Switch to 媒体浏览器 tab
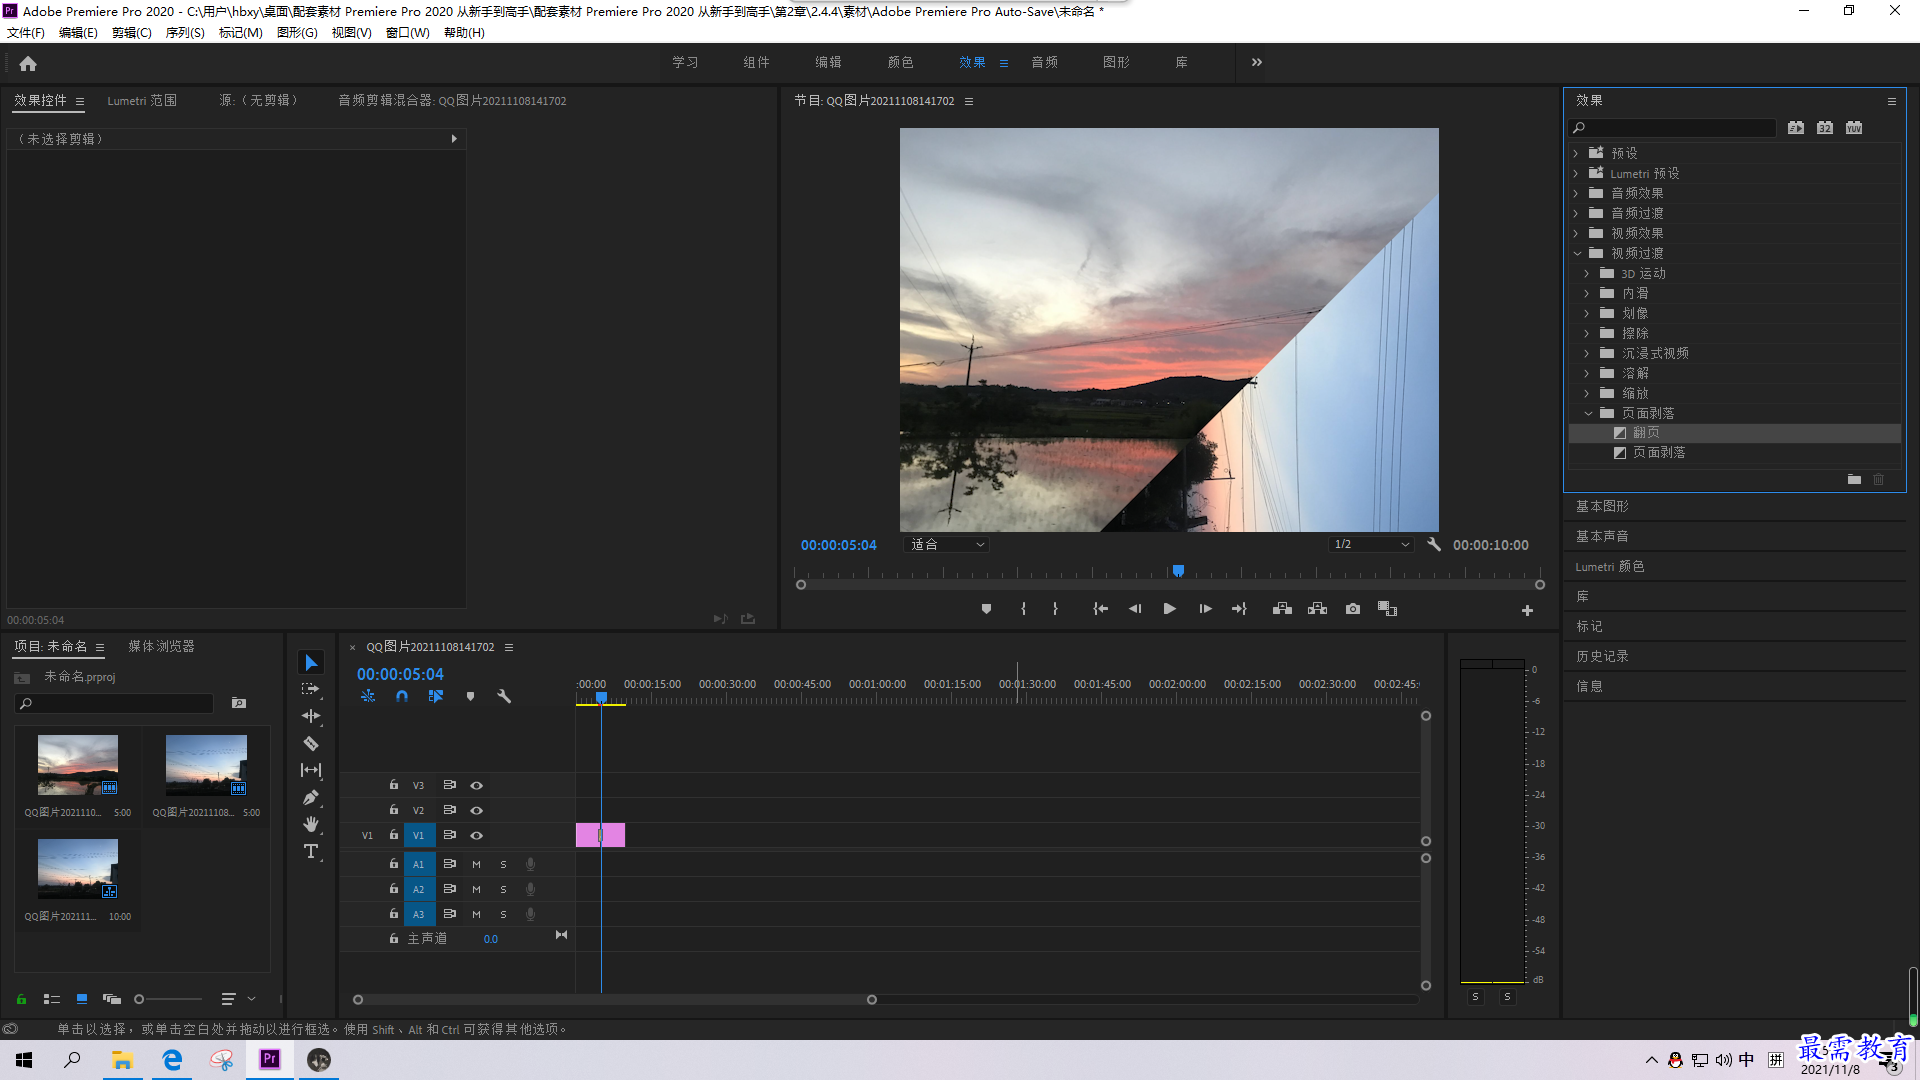This screenshot has height=1080, width=1920. click(x=161, y=647)
